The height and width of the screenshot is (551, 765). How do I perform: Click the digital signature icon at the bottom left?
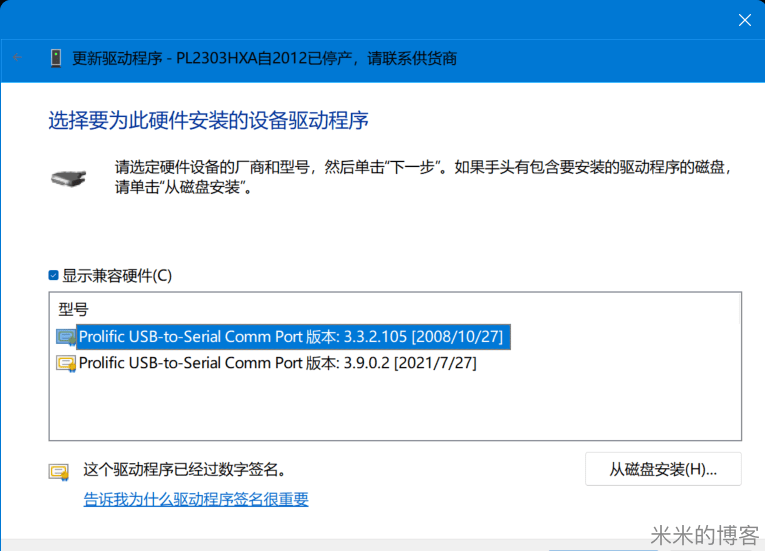[60, 471]
